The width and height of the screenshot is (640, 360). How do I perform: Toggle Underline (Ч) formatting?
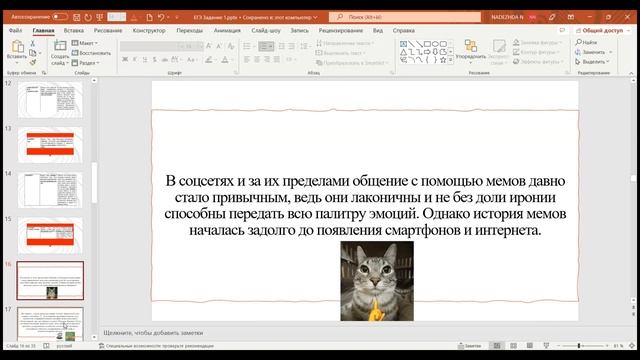point(145,60)
